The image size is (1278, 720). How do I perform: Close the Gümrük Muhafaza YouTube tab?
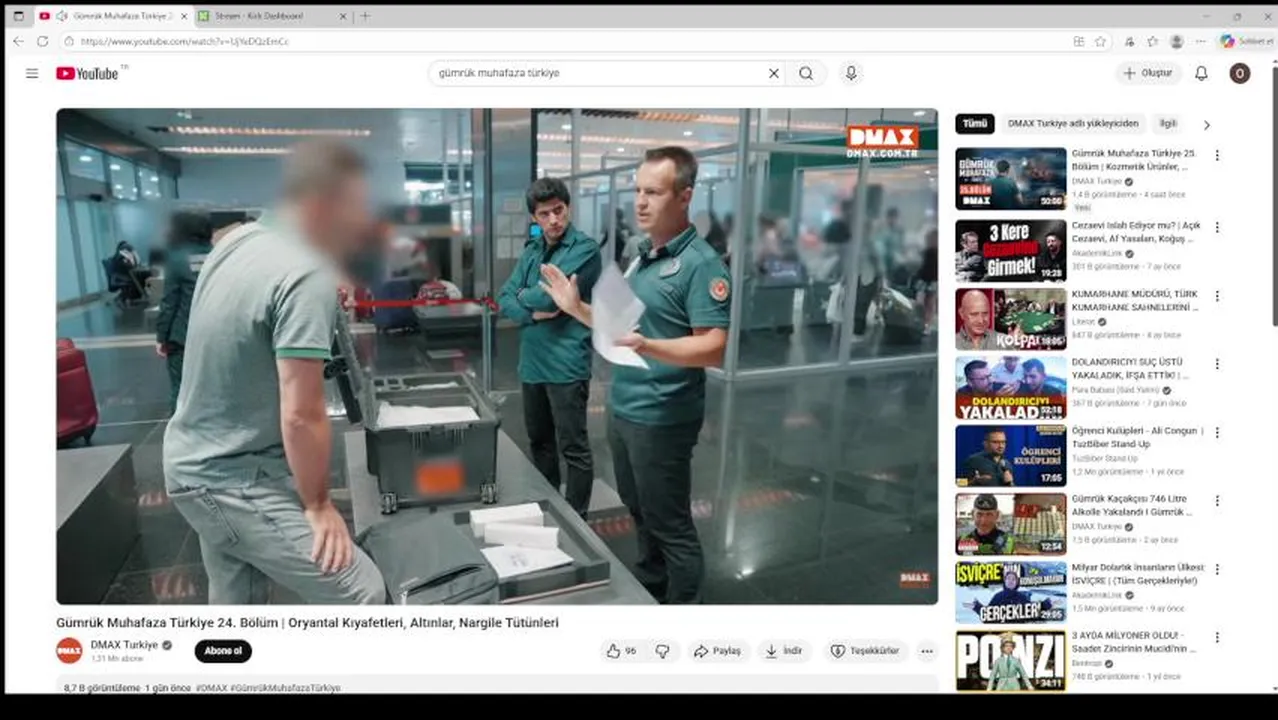tap(184, 16)
